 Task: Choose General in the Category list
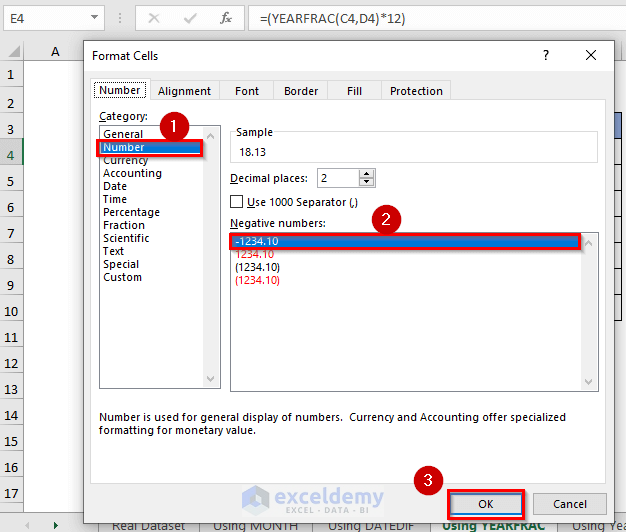coord(123,134)
